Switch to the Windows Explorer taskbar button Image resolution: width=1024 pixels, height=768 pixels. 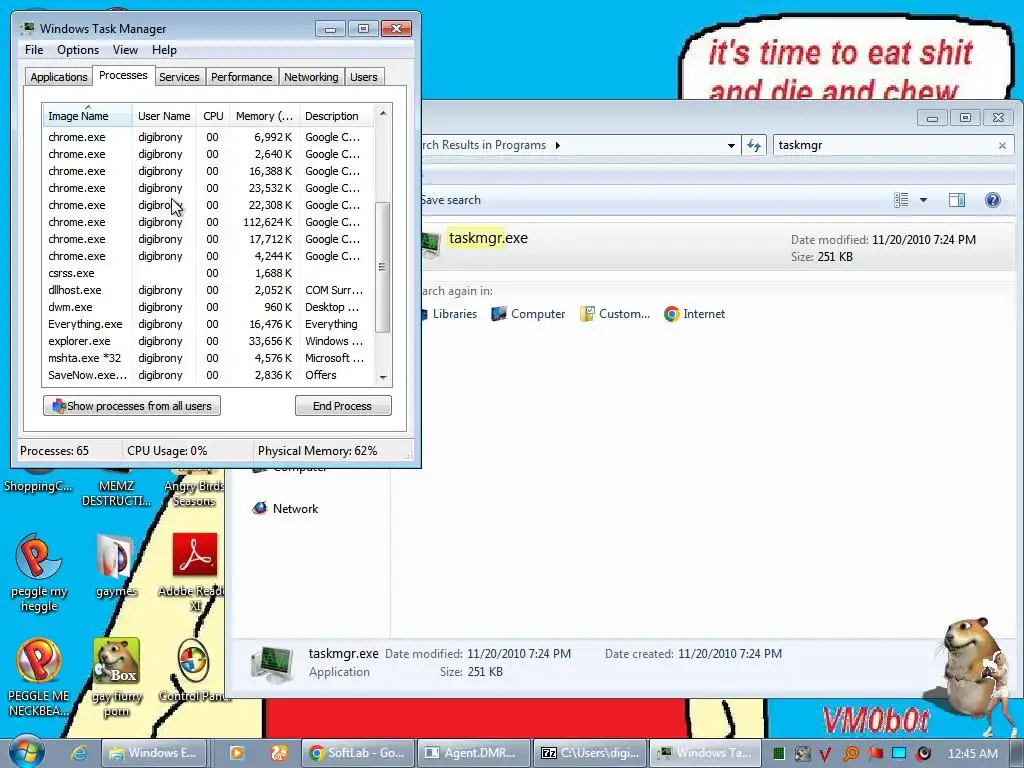click(155, 753)
